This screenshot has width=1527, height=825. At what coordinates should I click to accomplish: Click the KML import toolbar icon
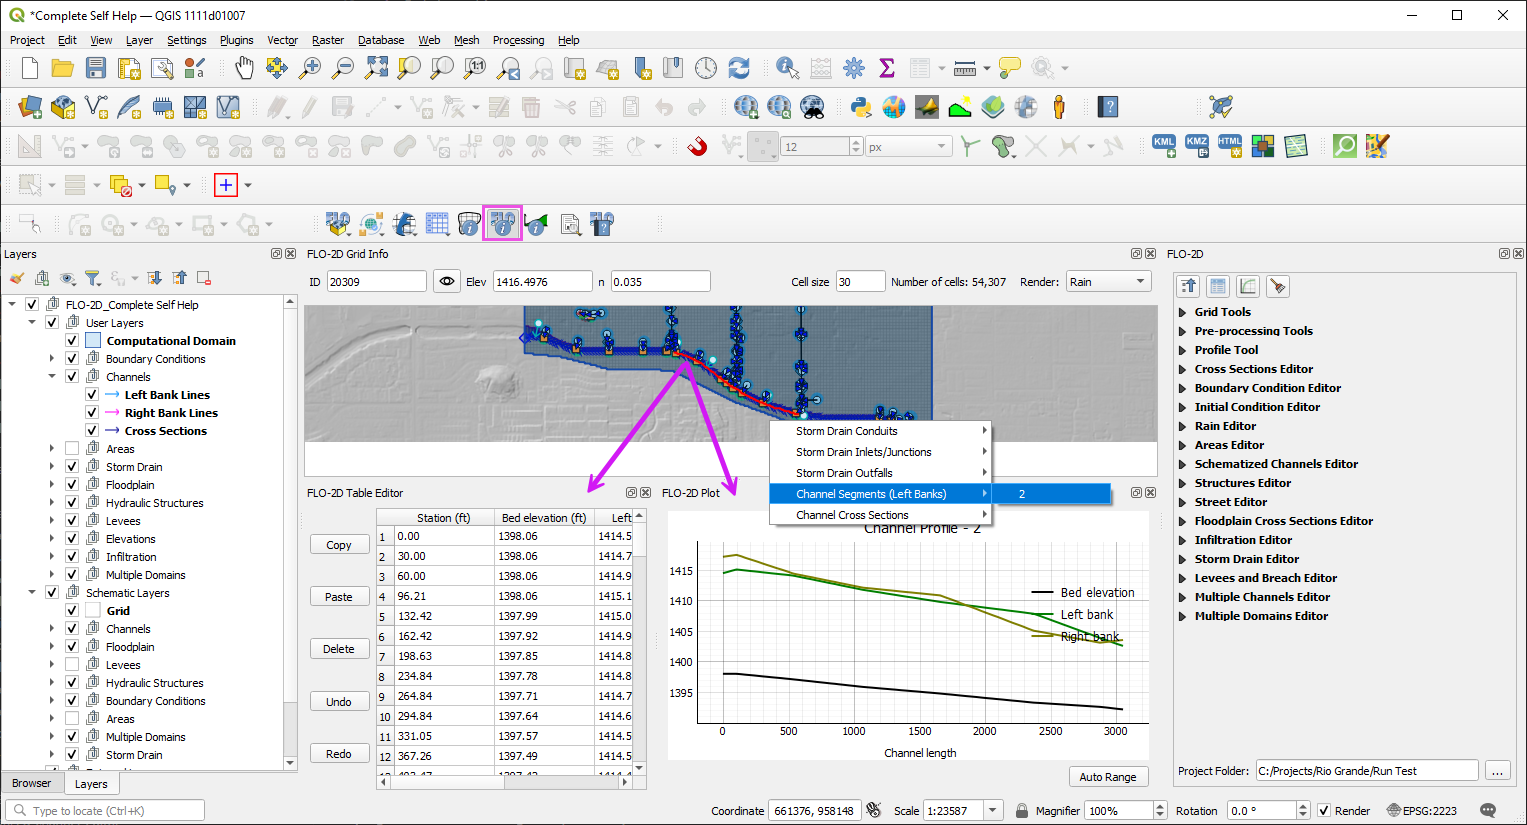(1163, 146)
